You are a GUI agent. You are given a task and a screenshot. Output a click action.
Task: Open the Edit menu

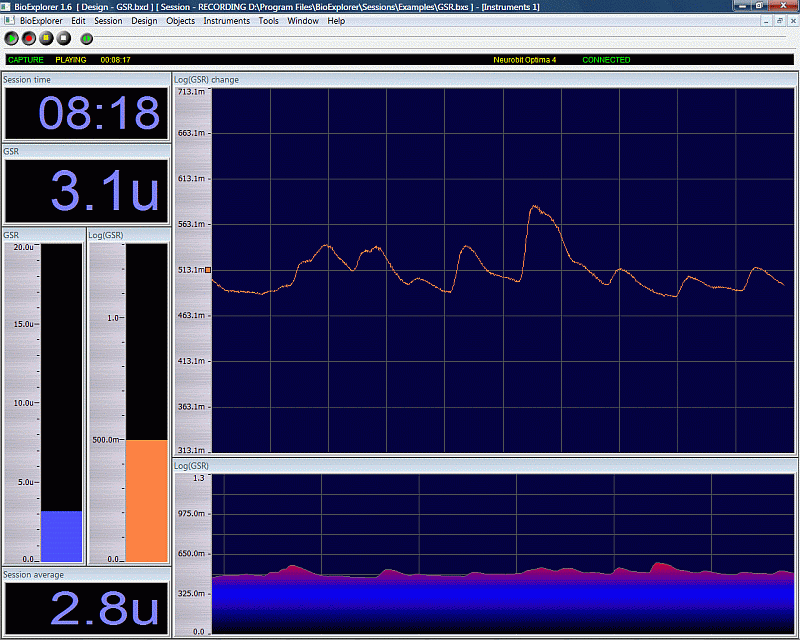pos(78,21)
